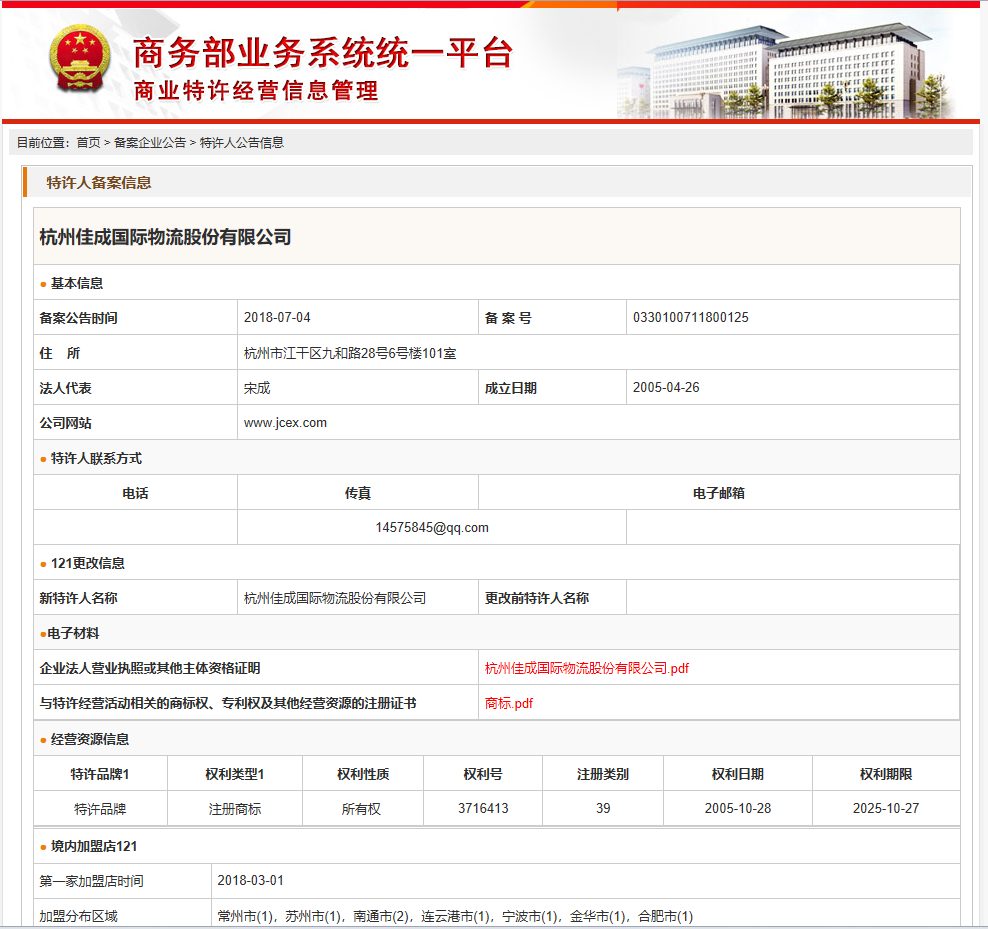988x929 pixels.
Task: Click the 权利类型1 column header
Action: 235,774
